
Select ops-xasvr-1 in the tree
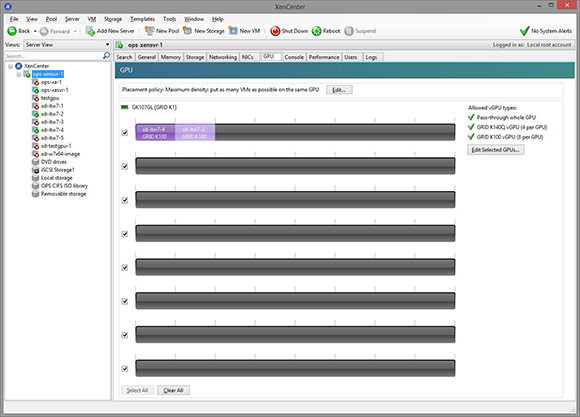tap(55, 90)
